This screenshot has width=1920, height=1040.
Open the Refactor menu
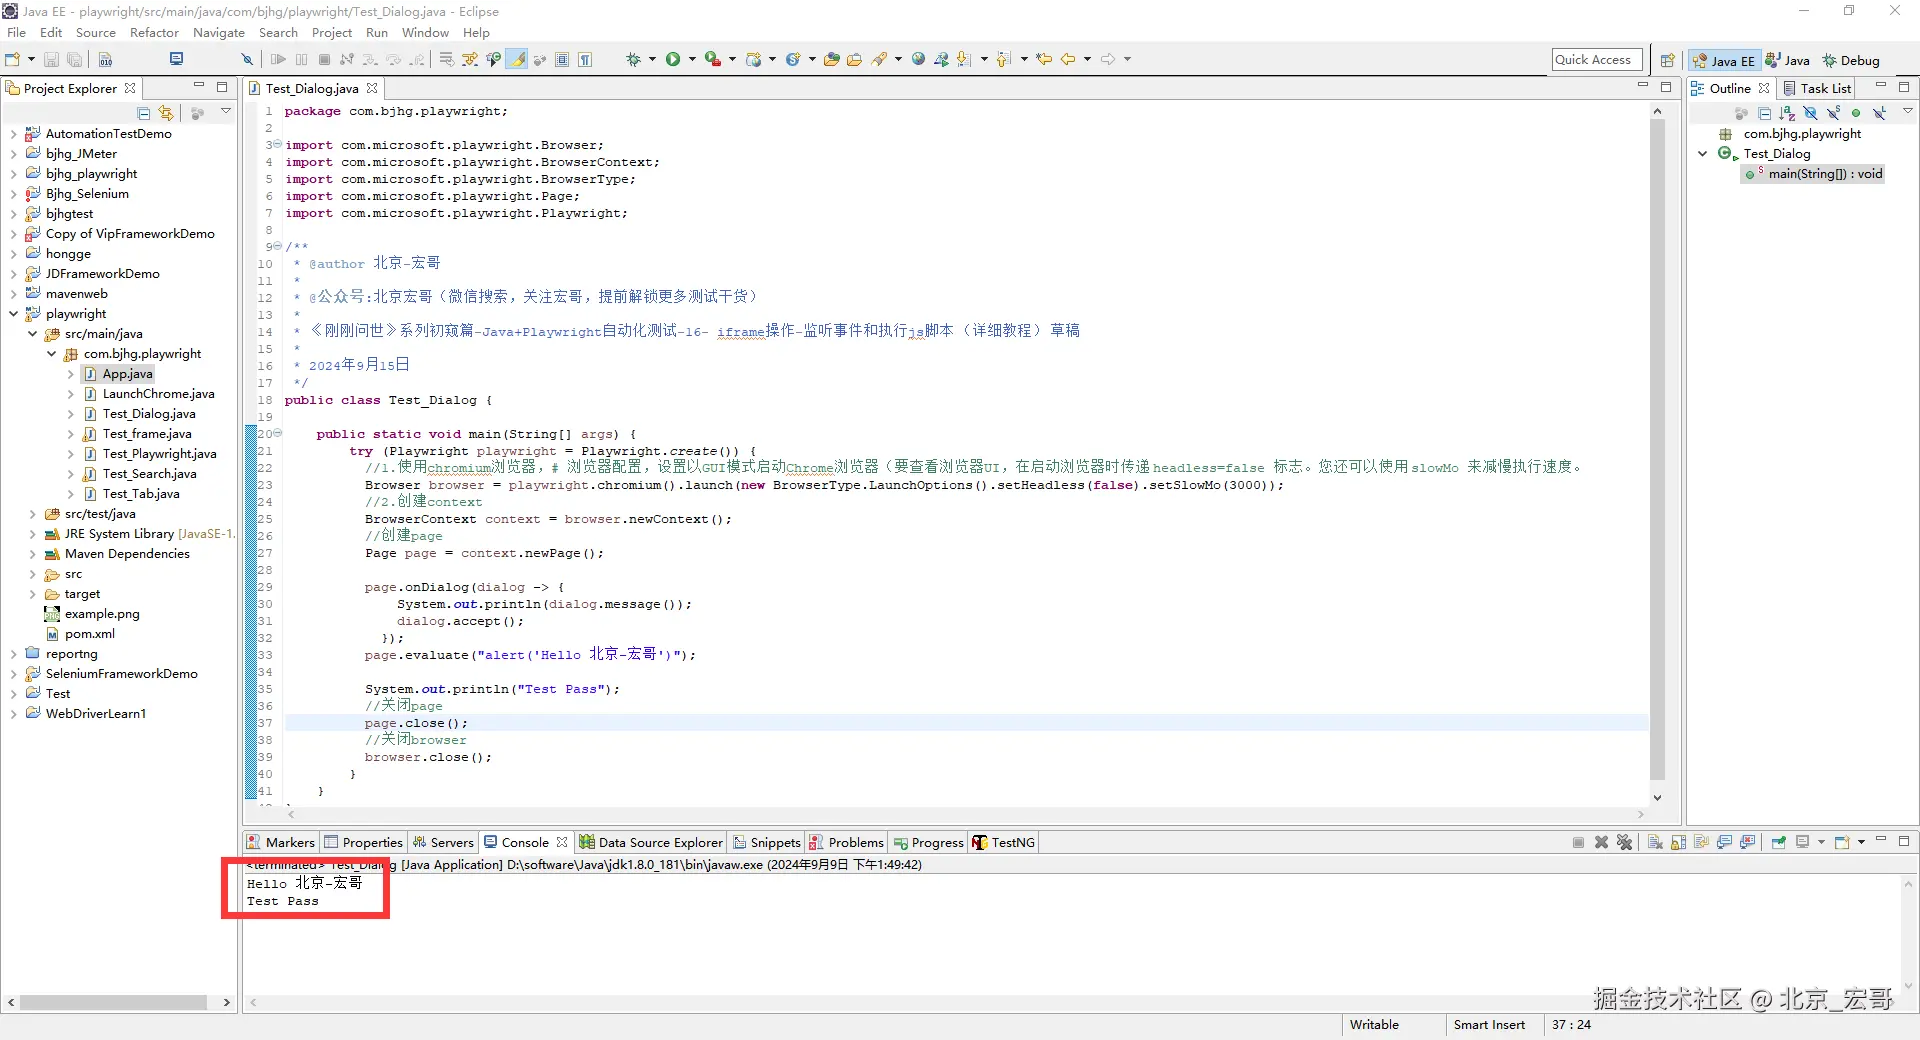coord(154,33)
